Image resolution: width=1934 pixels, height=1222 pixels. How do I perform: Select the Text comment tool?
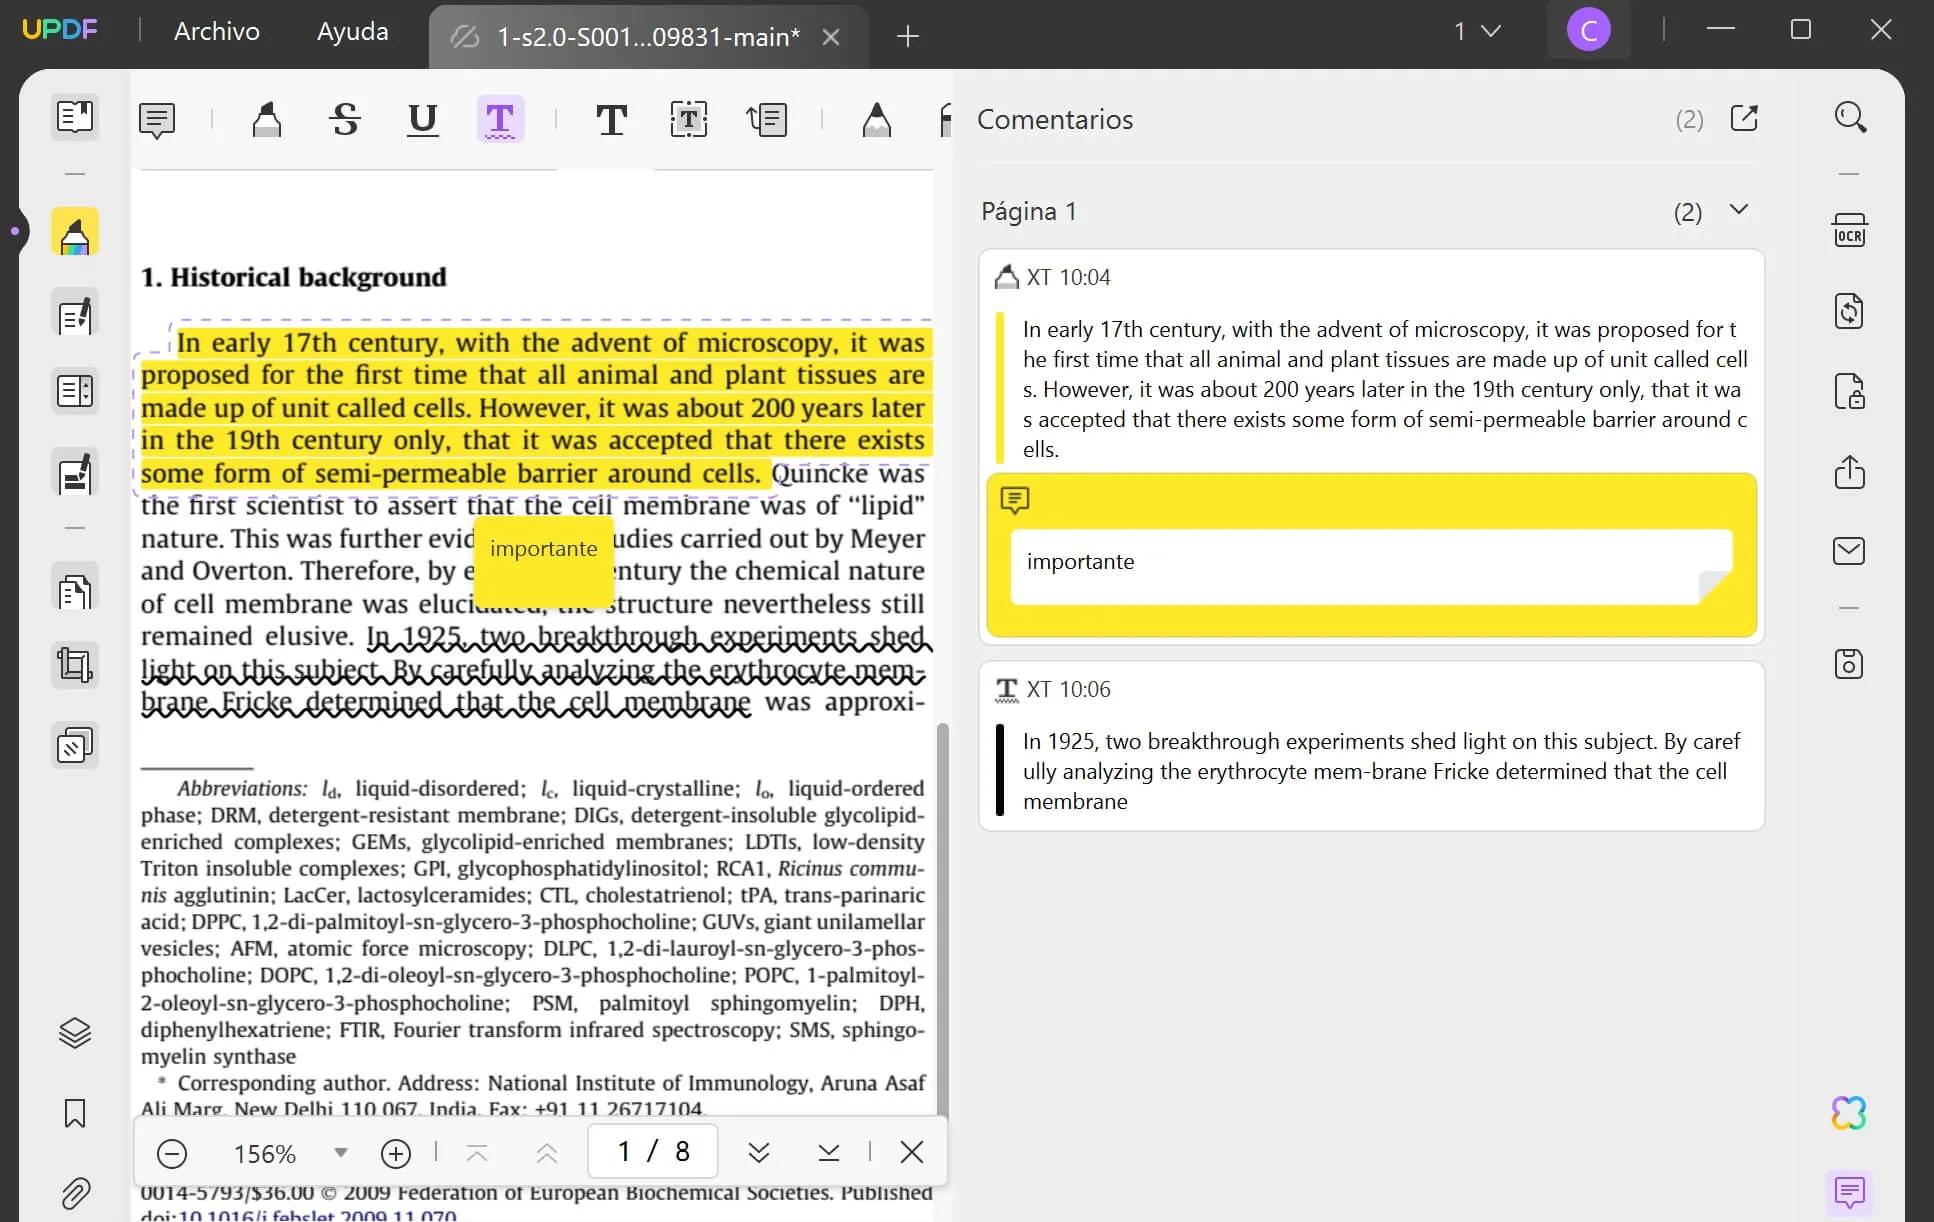611,120
